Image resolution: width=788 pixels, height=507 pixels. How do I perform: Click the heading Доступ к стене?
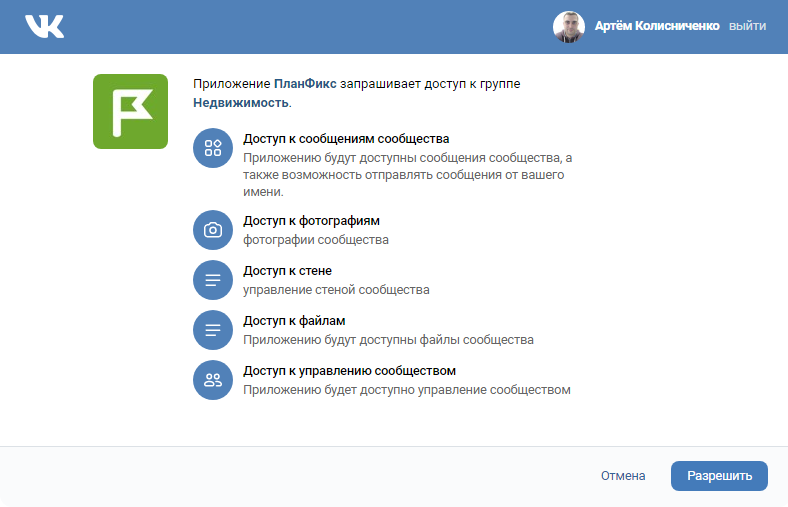pos(287,271)
